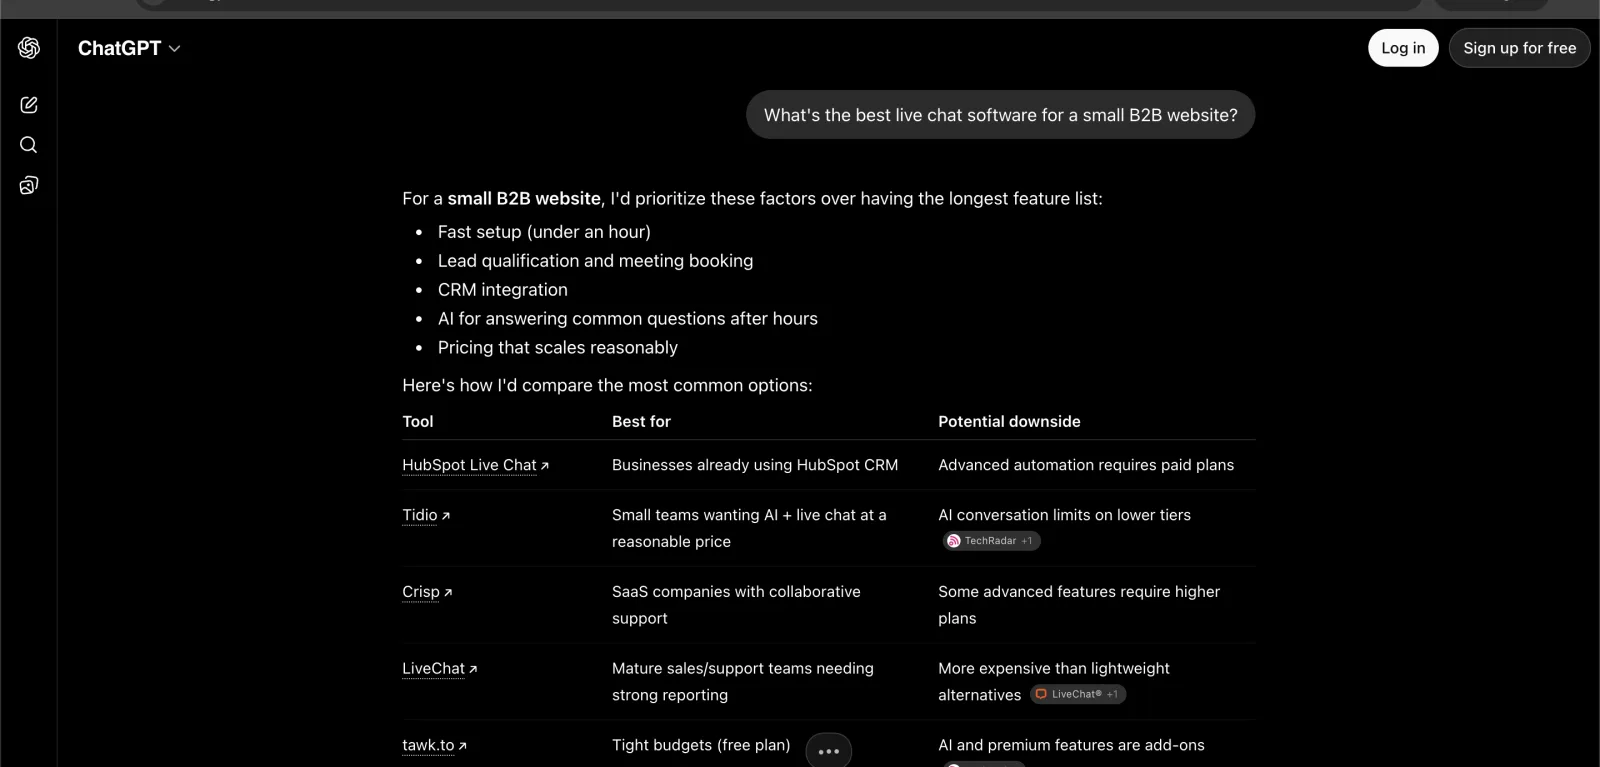
Task: Click the TechRadar +1 source chip
Action: 991,541
